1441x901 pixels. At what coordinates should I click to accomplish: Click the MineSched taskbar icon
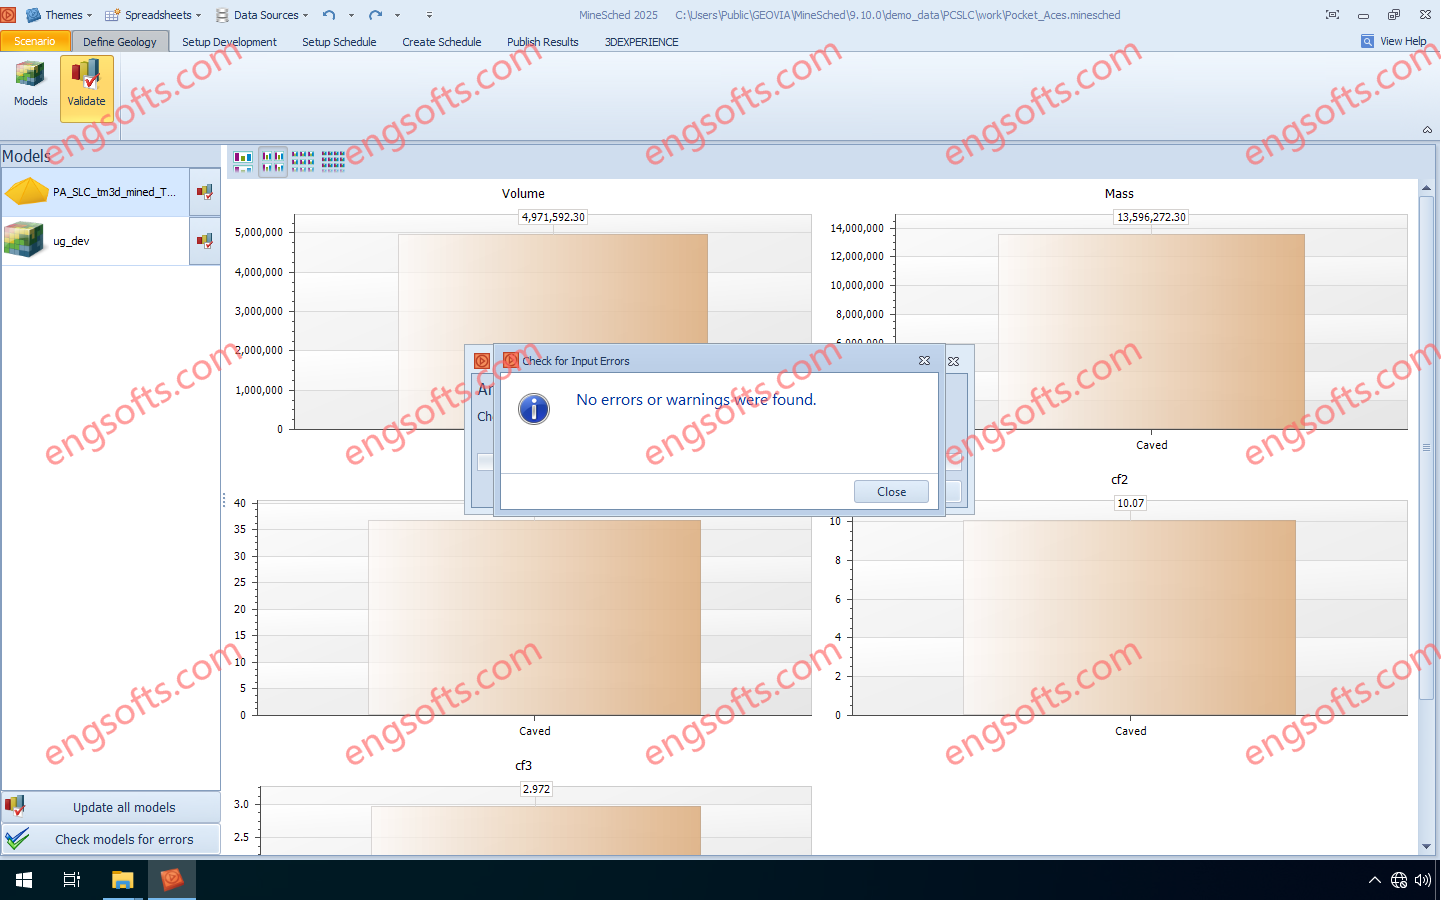coord(172,880)
